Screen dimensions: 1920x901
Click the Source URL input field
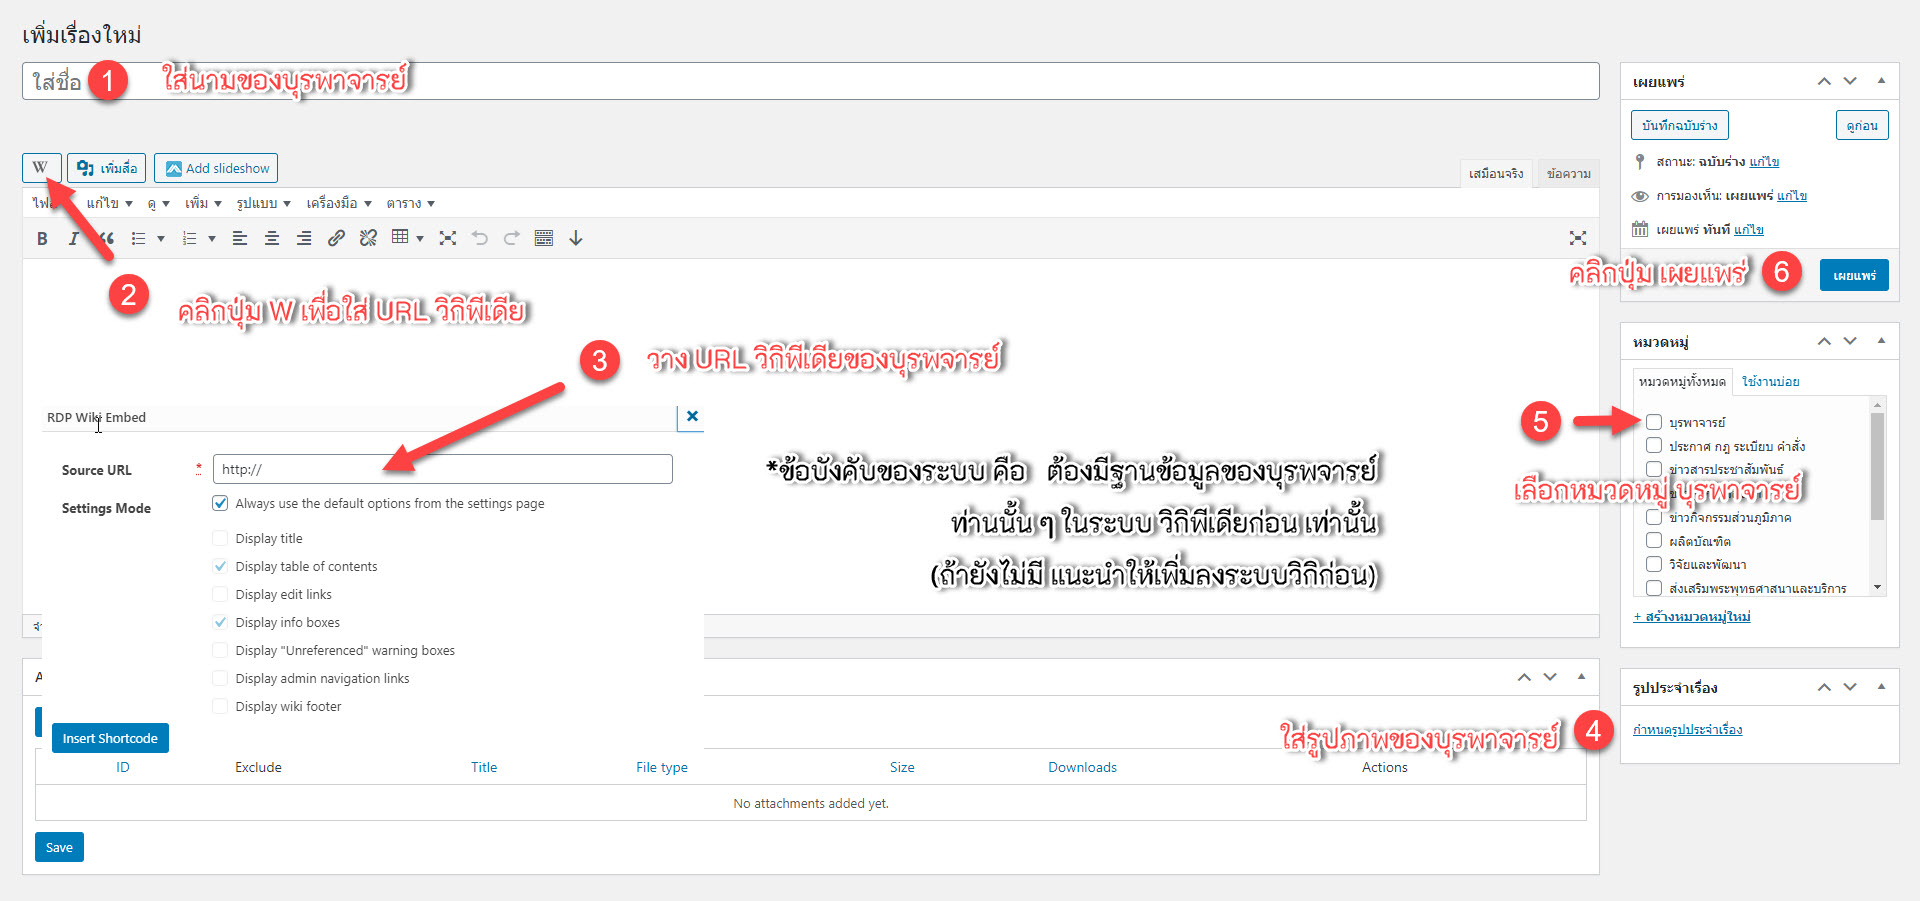coord(443,469)
